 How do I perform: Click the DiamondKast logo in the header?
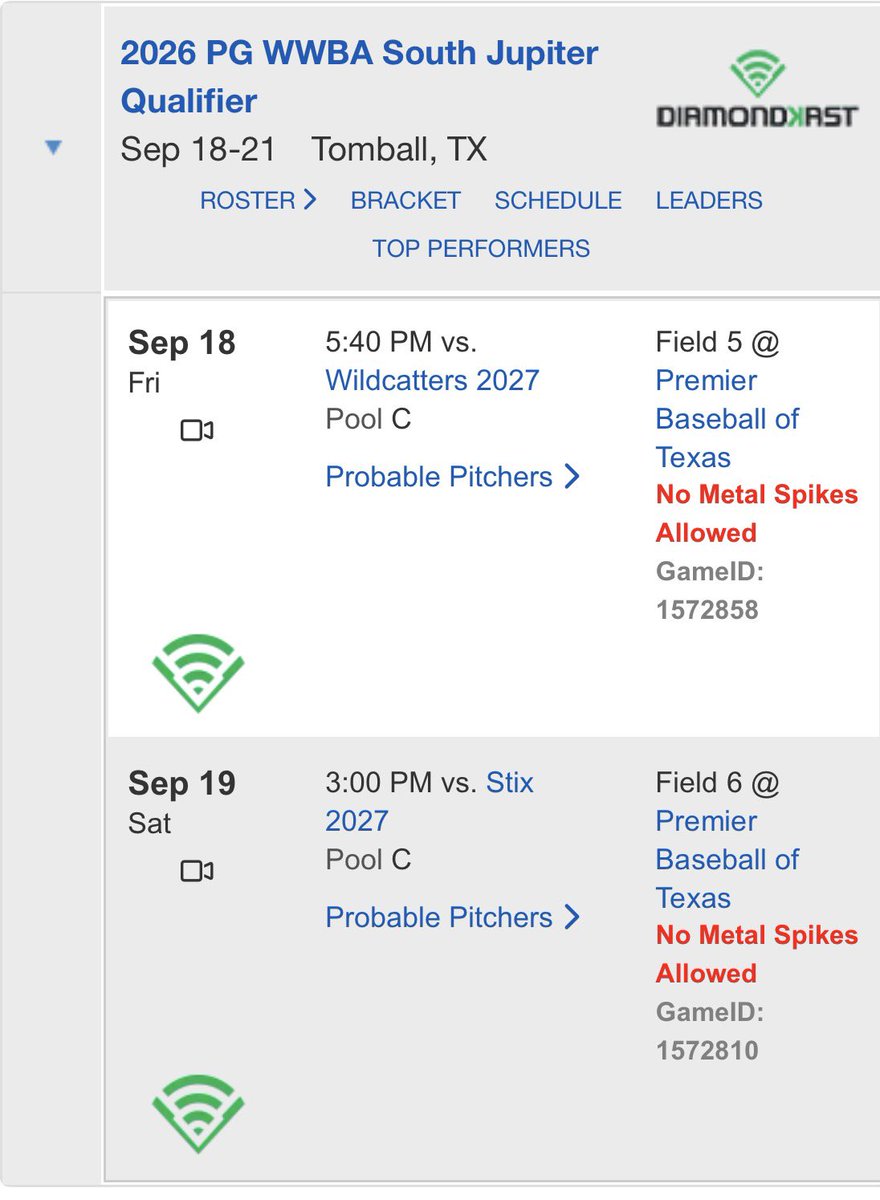point(757,90)
